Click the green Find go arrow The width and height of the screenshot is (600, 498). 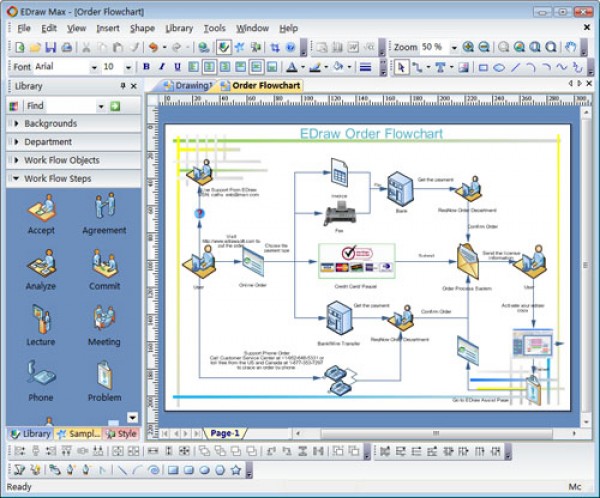tap(115, 106)
